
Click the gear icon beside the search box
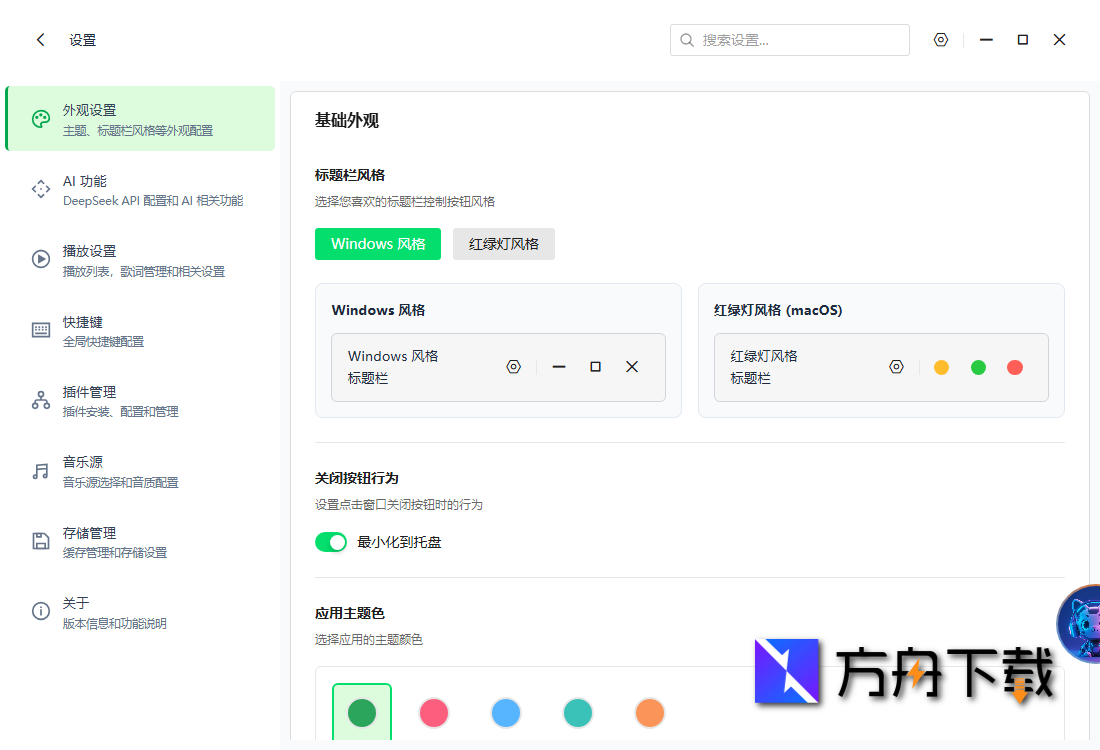pos(940,40)
